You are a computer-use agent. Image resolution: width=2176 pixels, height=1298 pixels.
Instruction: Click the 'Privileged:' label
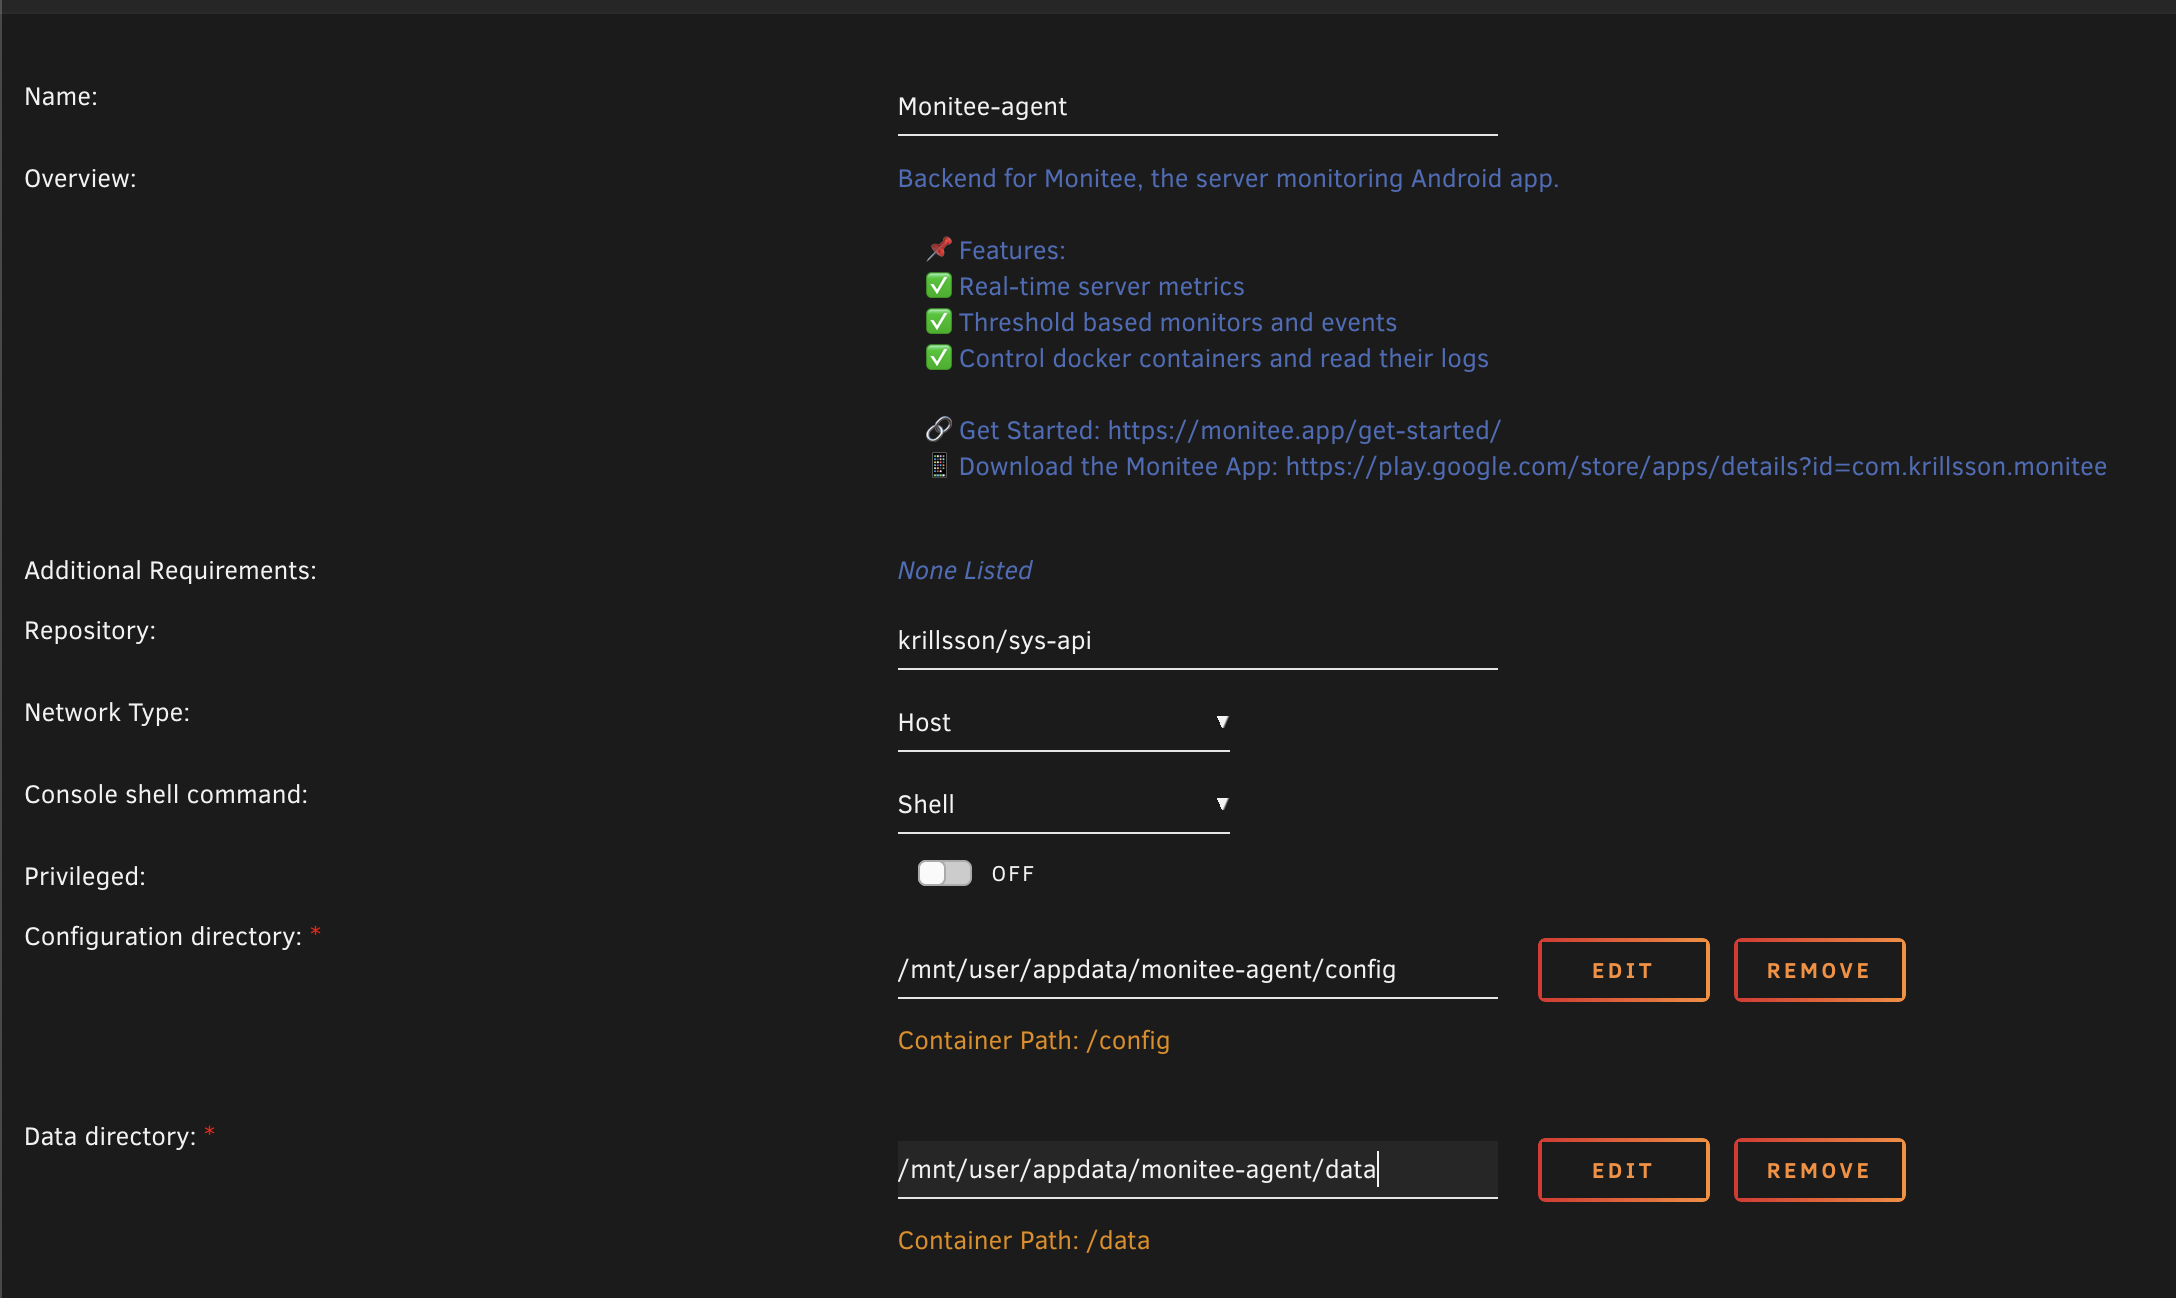coord(85,877)
